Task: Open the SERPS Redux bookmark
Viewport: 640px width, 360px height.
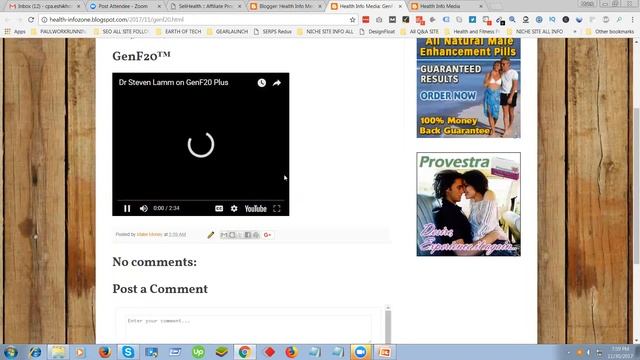Action: [x=273, y=31]
